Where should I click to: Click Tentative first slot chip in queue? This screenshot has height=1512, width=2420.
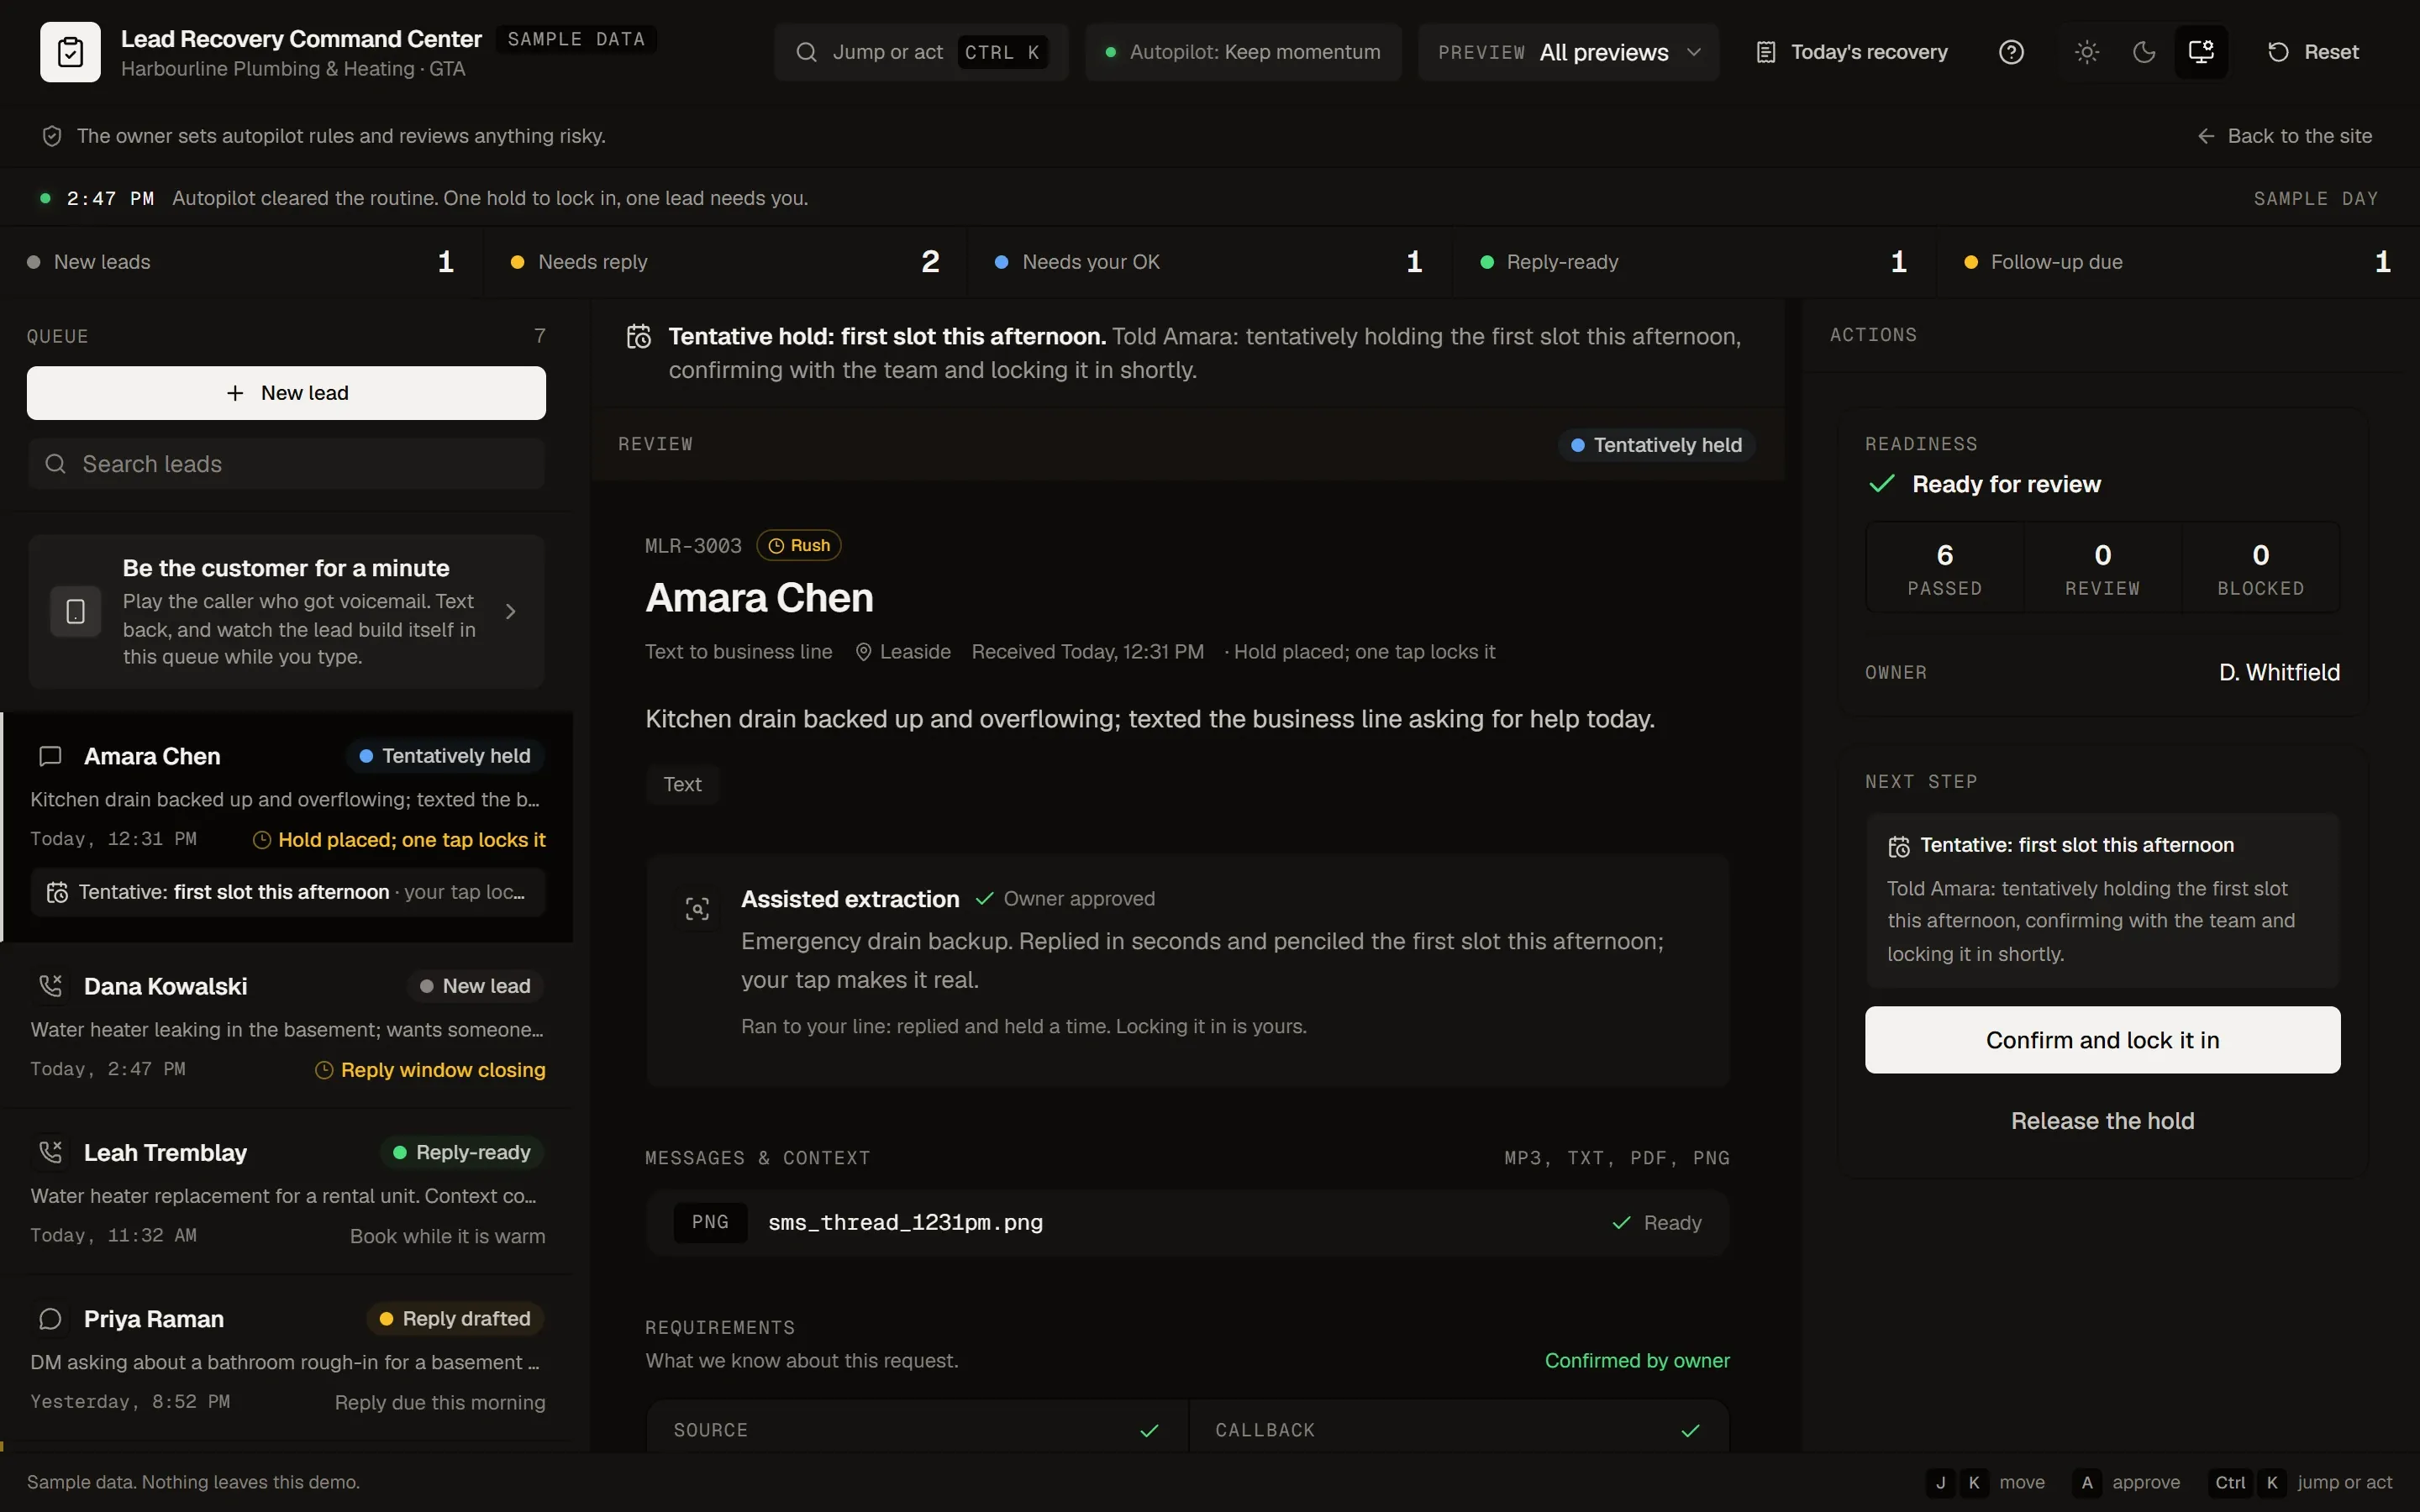[x=288, y=892]
